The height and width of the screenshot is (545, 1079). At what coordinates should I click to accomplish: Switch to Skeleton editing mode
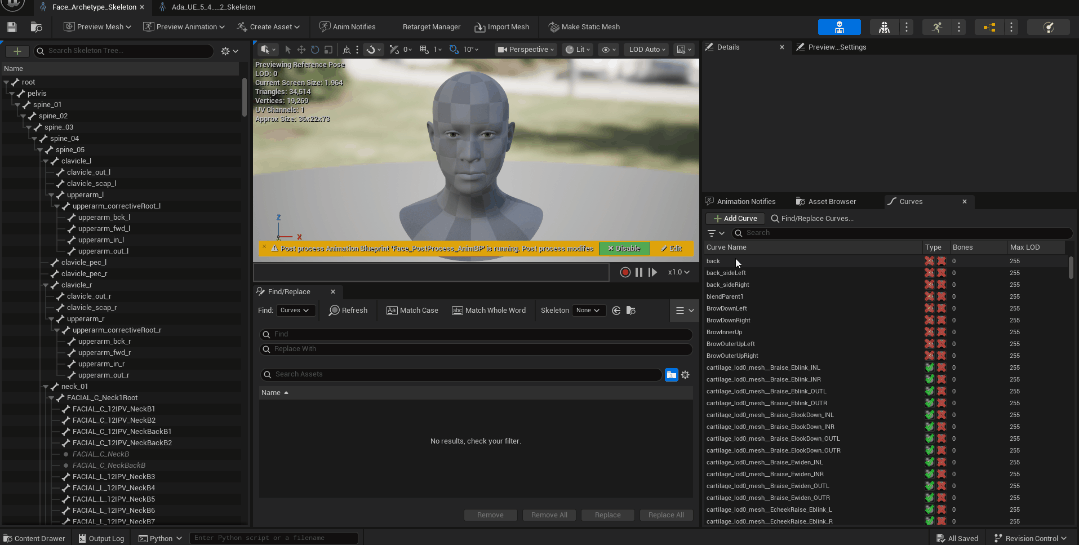tap(838, 27)
